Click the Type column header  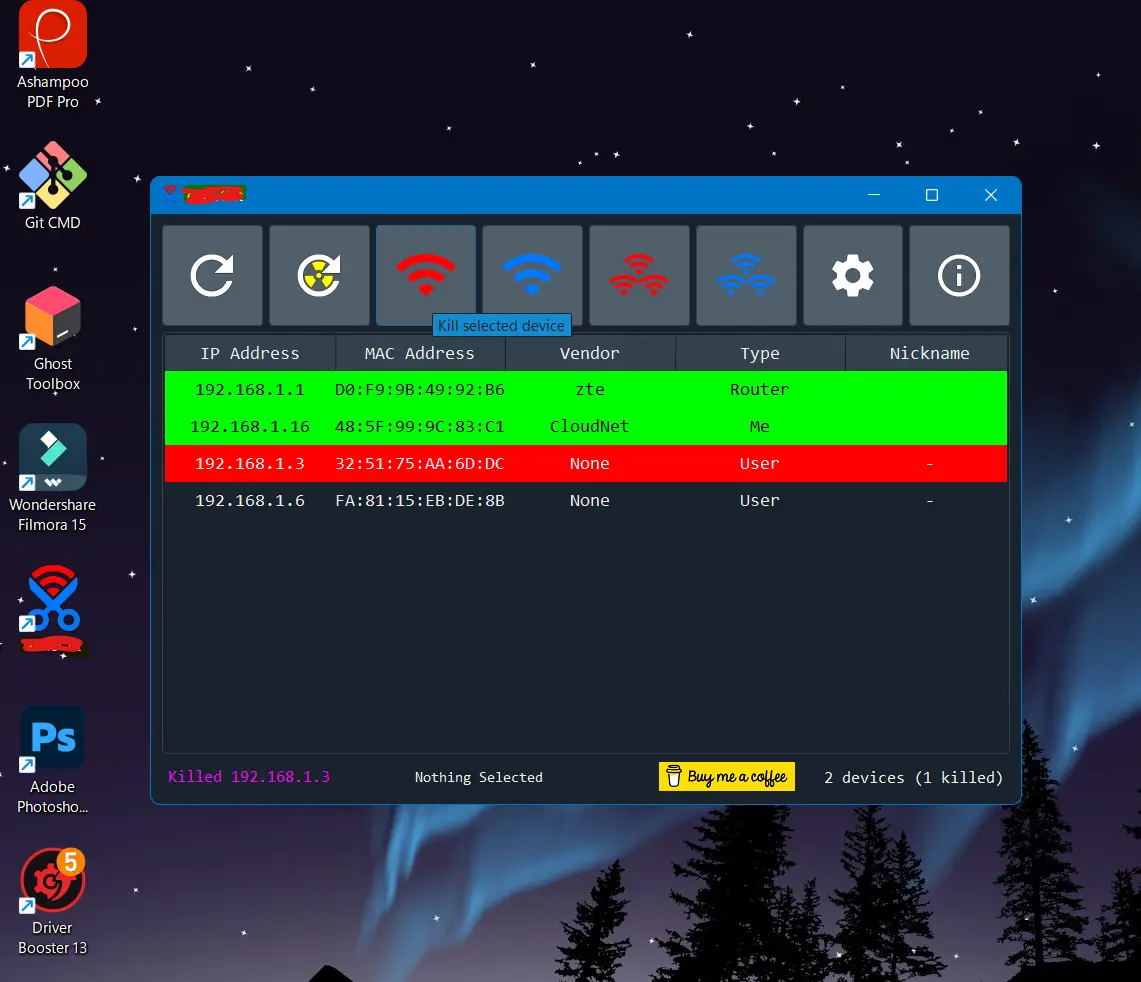coord(760,353)
